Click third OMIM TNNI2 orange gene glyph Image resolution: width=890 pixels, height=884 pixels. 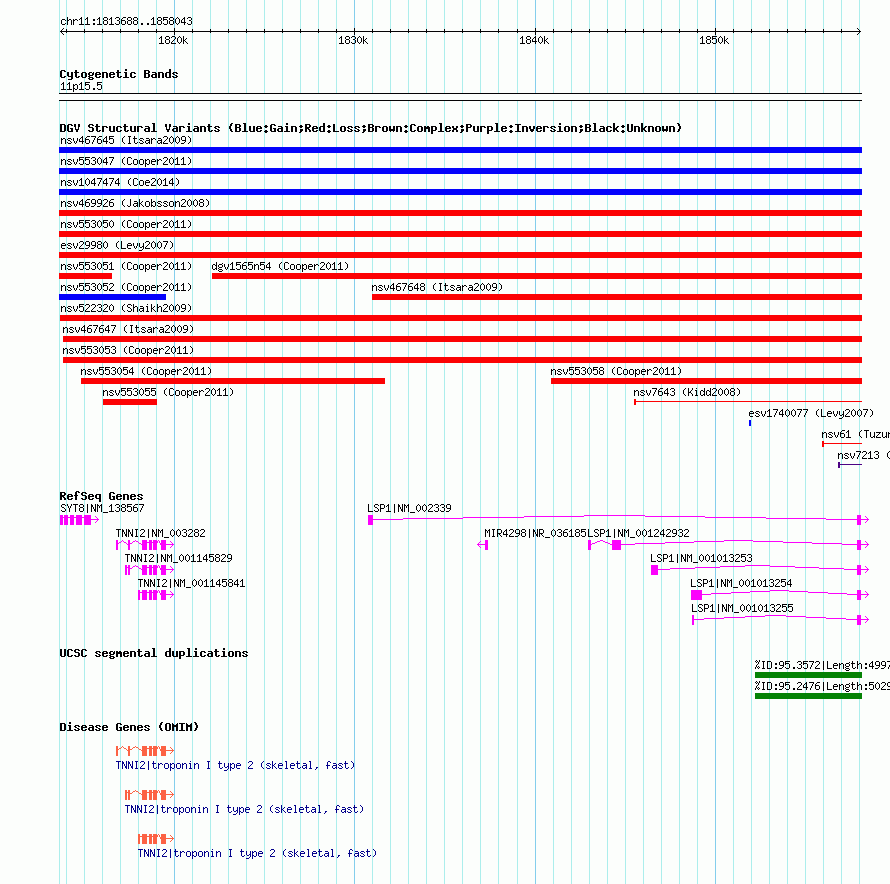coord(156,839)
